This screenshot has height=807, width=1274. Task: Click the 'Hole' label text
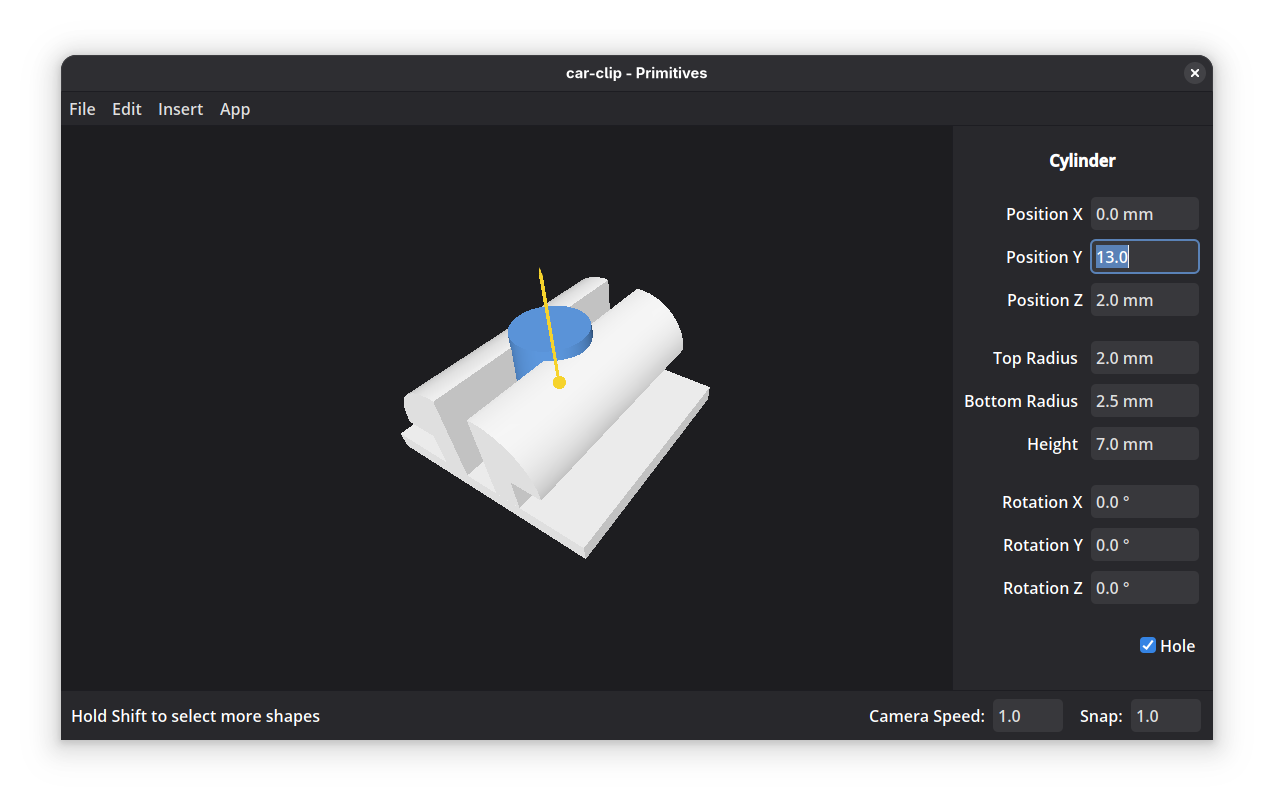(x=1177, y=646)
